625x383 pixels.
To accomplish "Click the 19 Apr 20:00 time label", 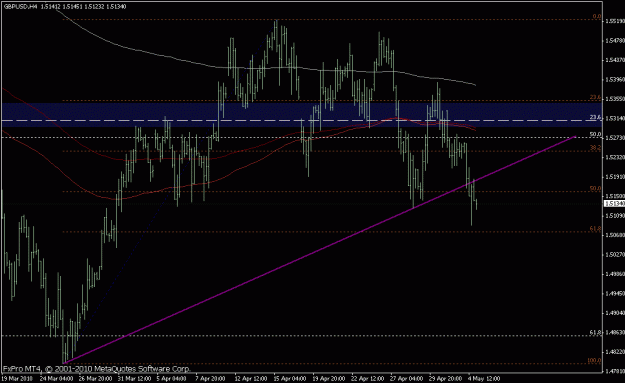I will pyautogui.click(x=329, y=378).
